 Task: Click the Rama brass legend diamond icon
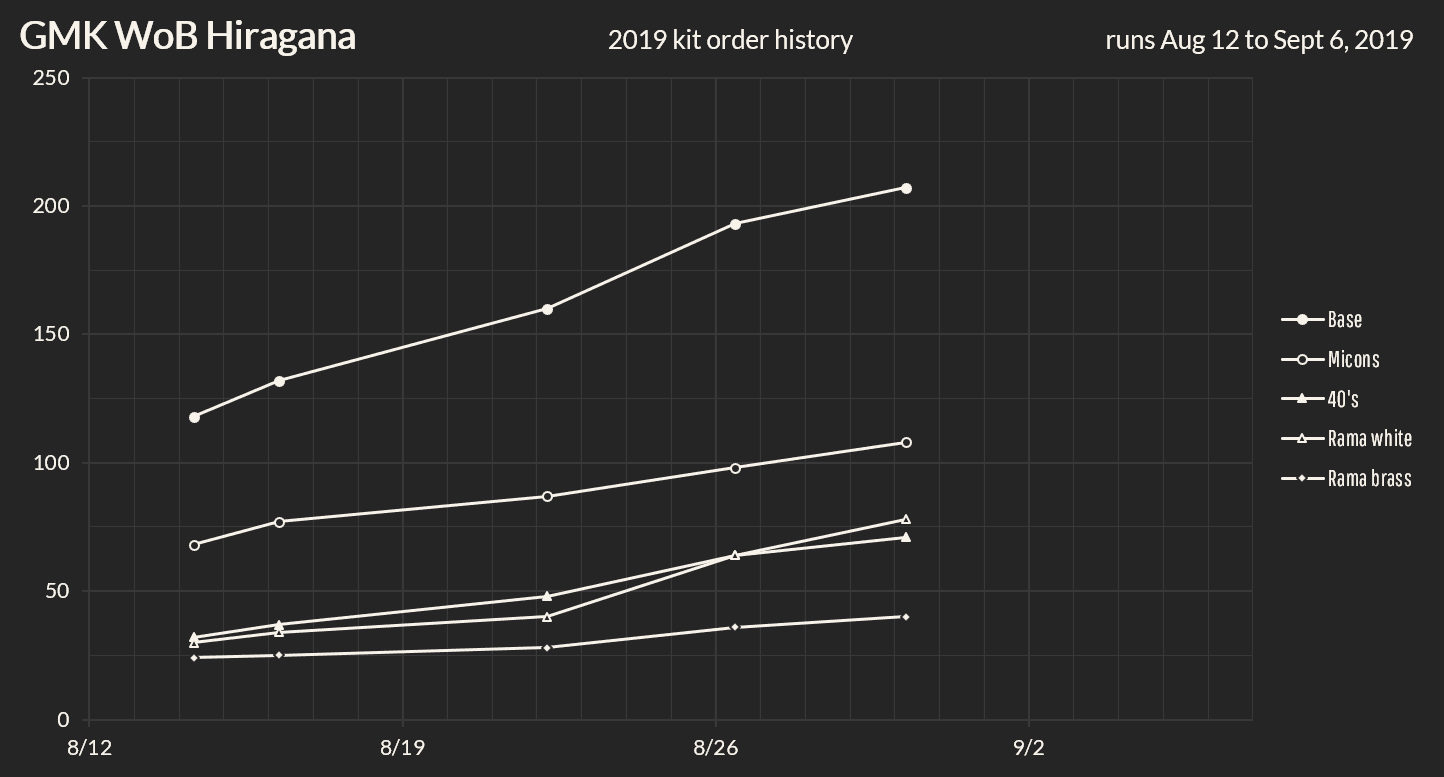pyautogui.click(x=1302, y=478)
